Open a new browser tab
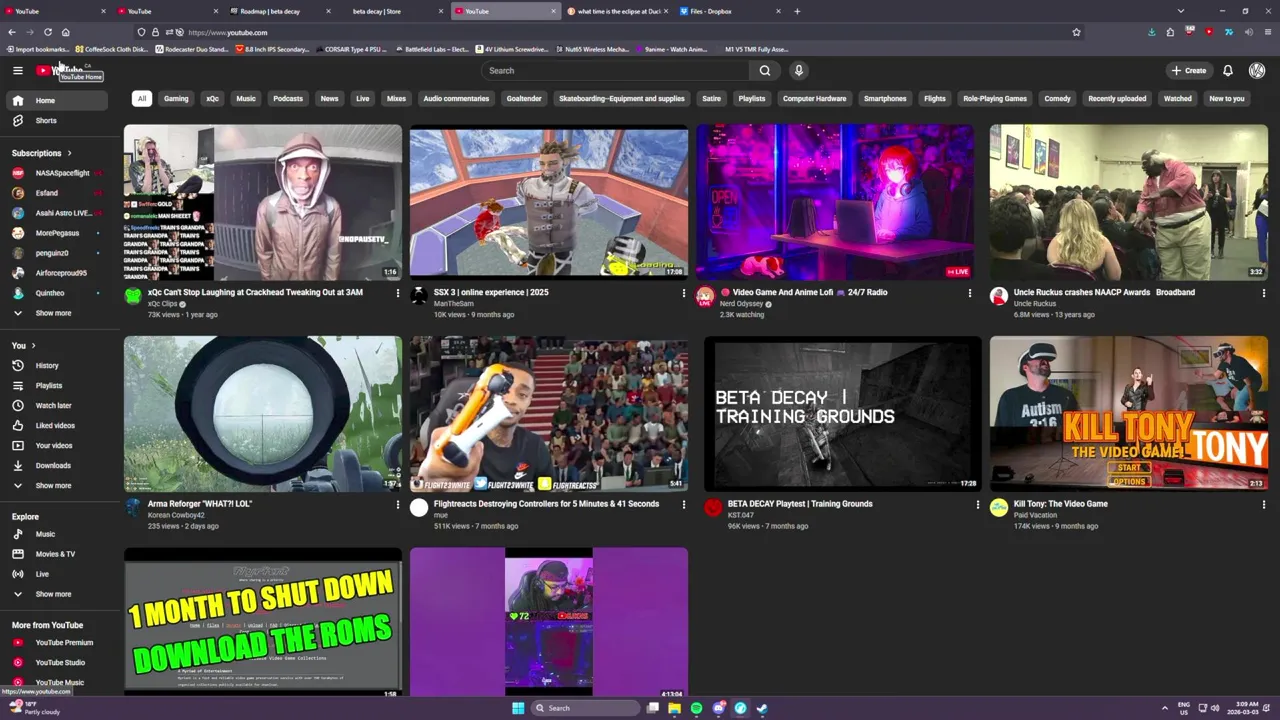The height and width of the screenshot is (720, 1280). [797, 11]
